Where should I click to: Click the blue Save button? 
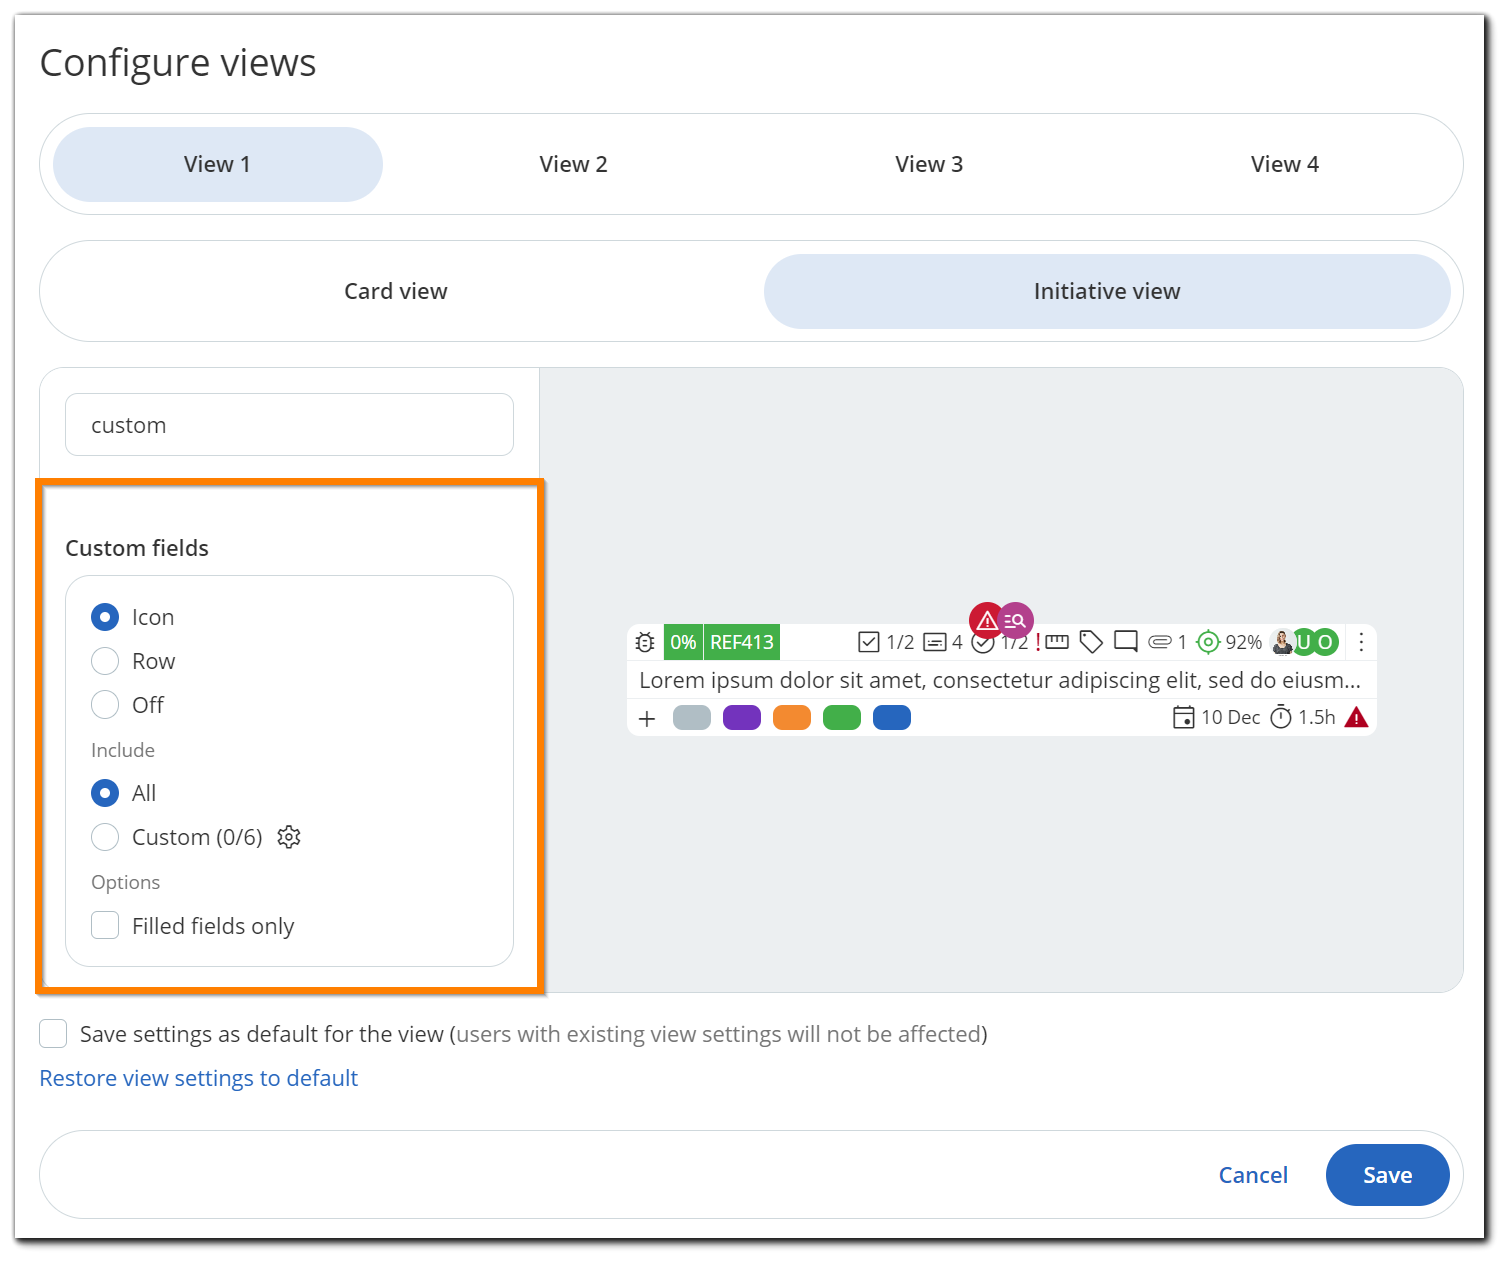1387,1175
